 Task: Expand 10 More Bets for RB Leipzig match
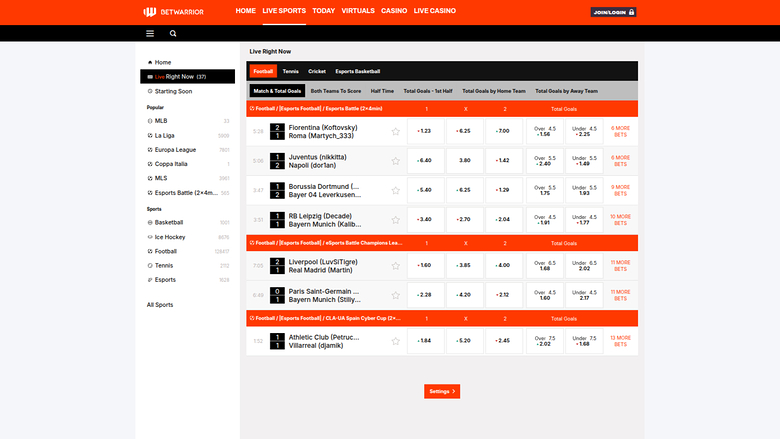[x=620, y=220]
